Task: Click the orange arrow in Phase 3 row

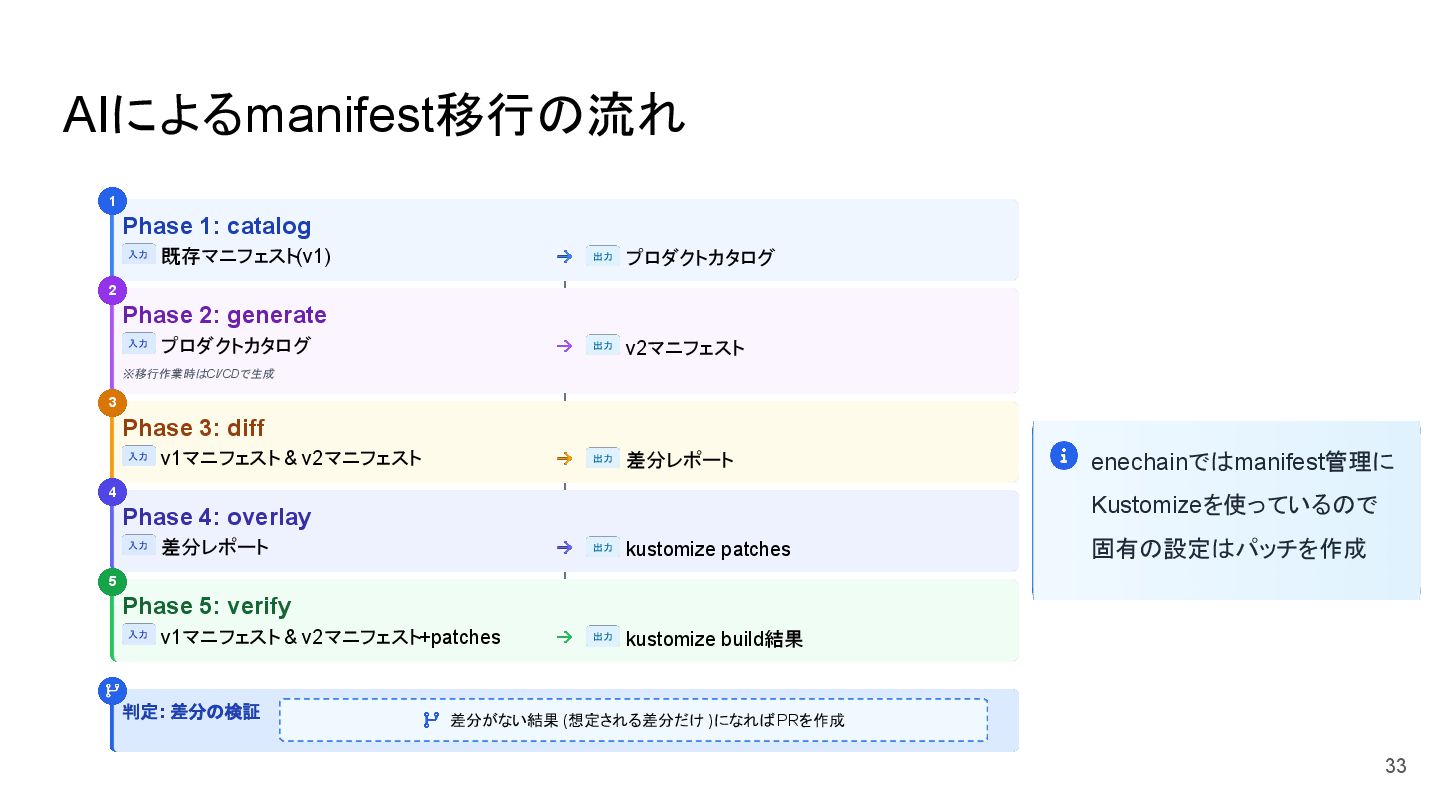Action: (x=564, y=459)
